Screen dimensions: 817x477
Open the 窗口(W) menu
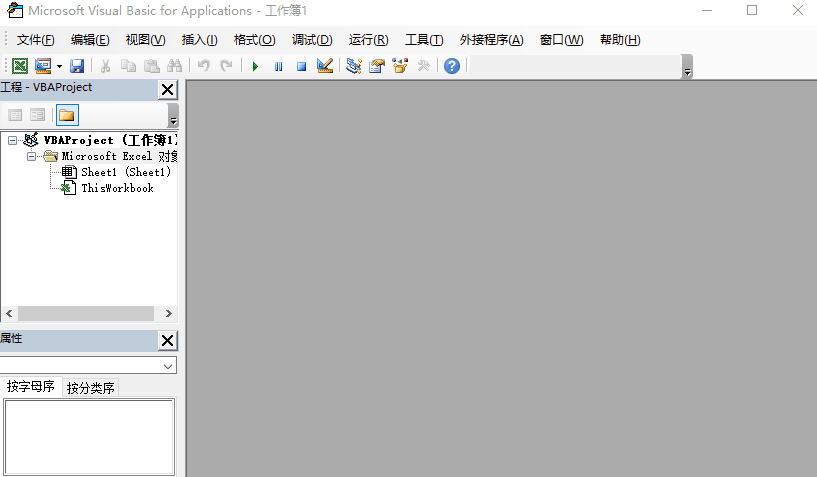tap(562, 40)
